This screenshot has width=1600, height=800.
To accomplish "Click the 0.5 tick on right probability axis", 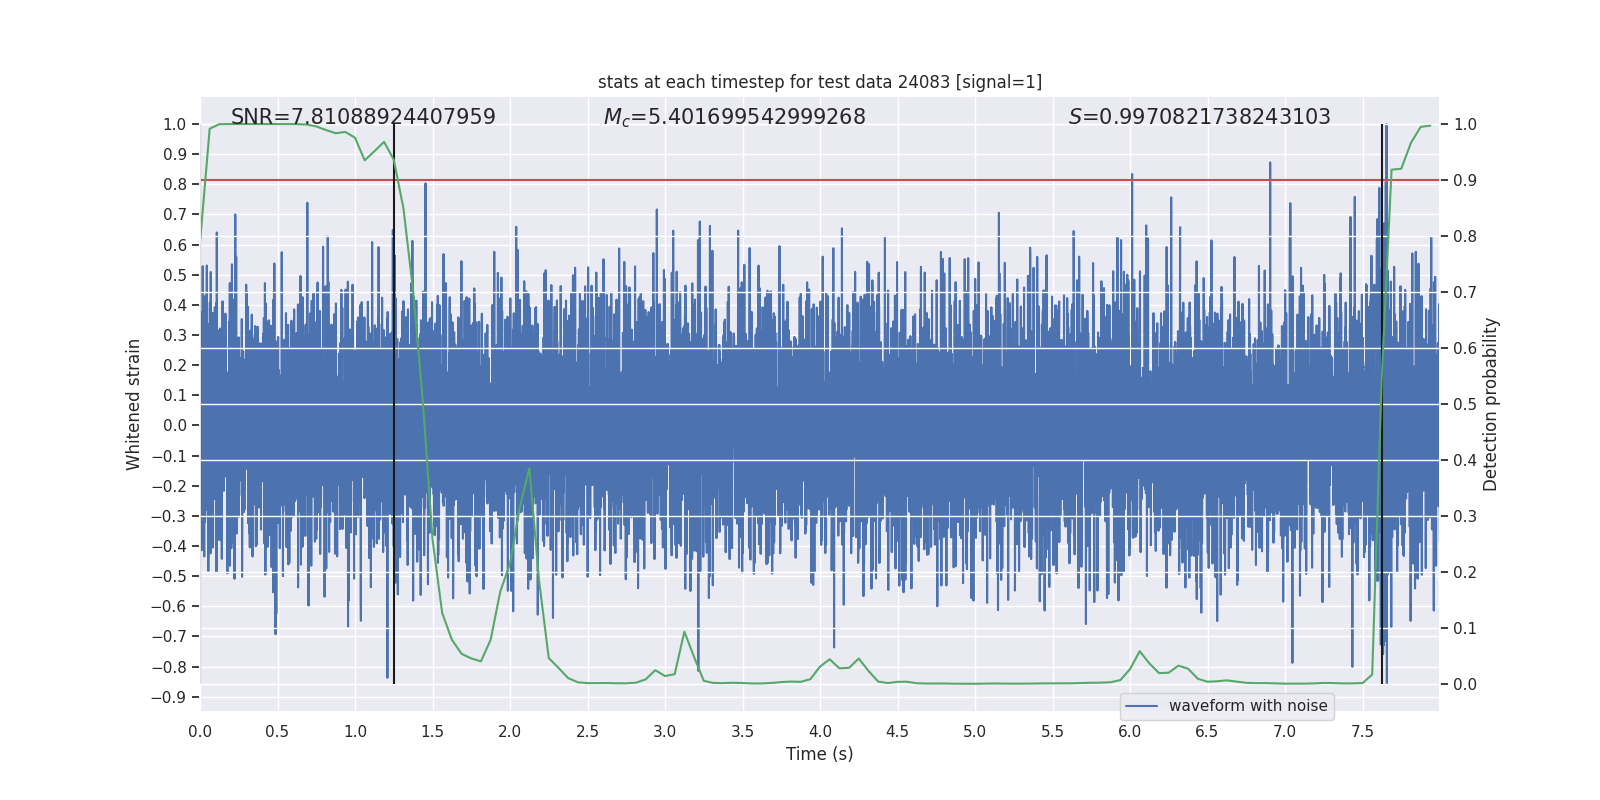I will (1465, 404).
